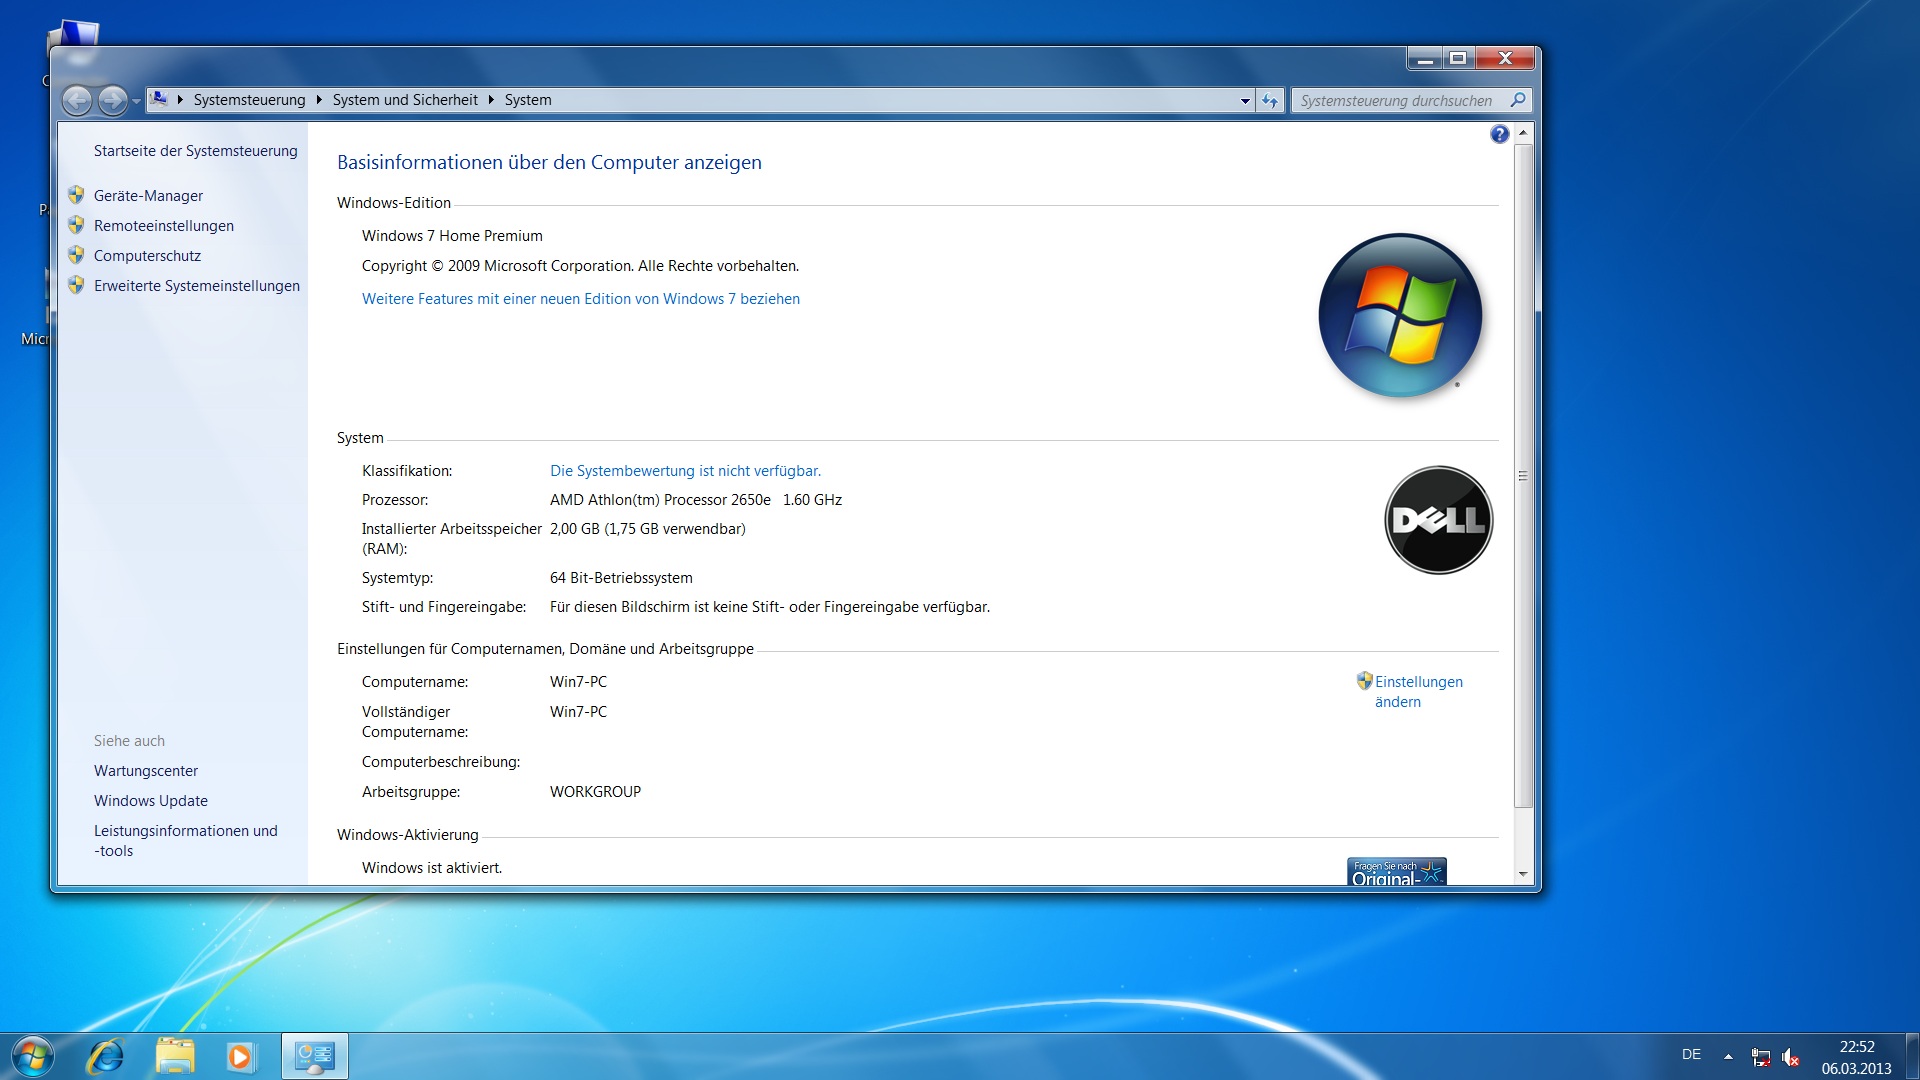The width and height of the screenshot is (1920, 1080).
Task: Click the muted volume tray icon
Action: [1791, 1057]
